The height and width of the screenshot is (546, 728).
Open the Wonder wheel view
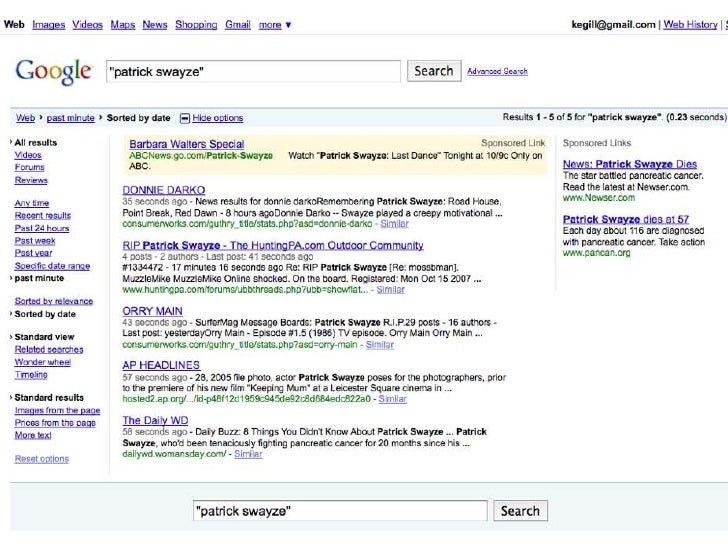tap(43, 362)
